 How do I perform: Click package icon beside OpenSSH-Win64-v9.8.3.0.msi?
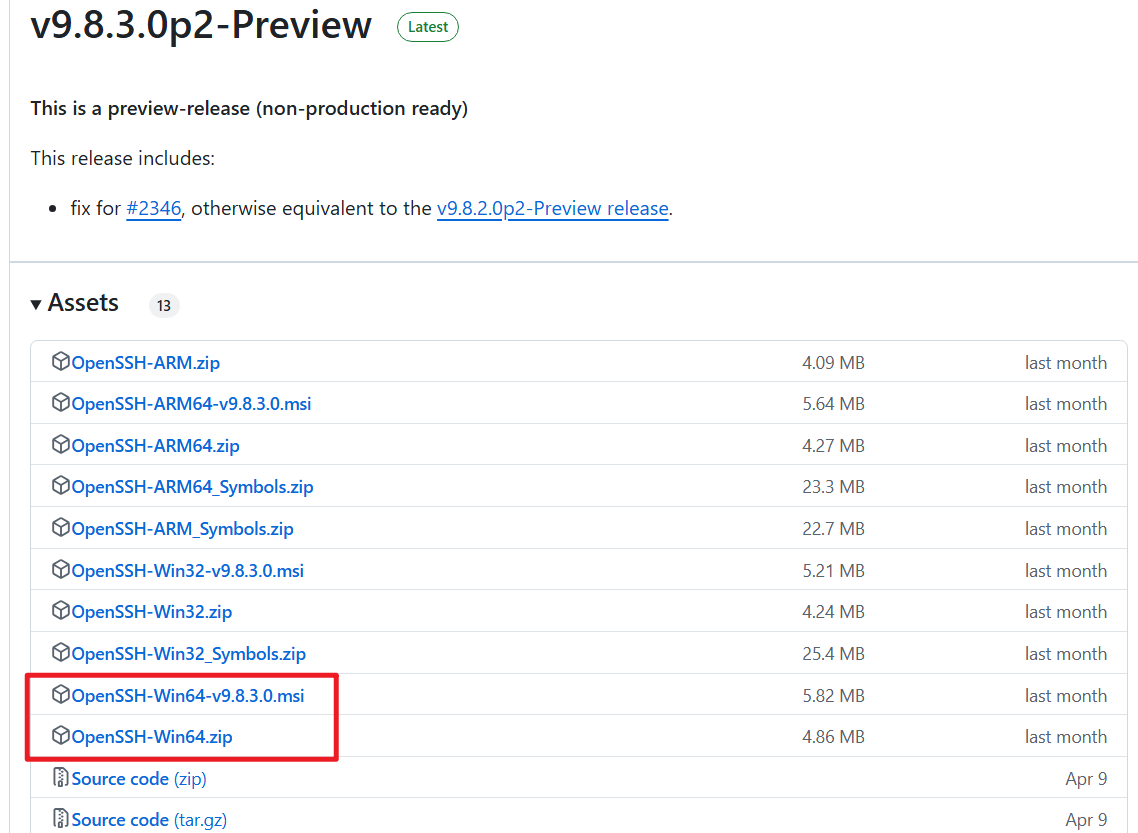click(x=60, y=694)
